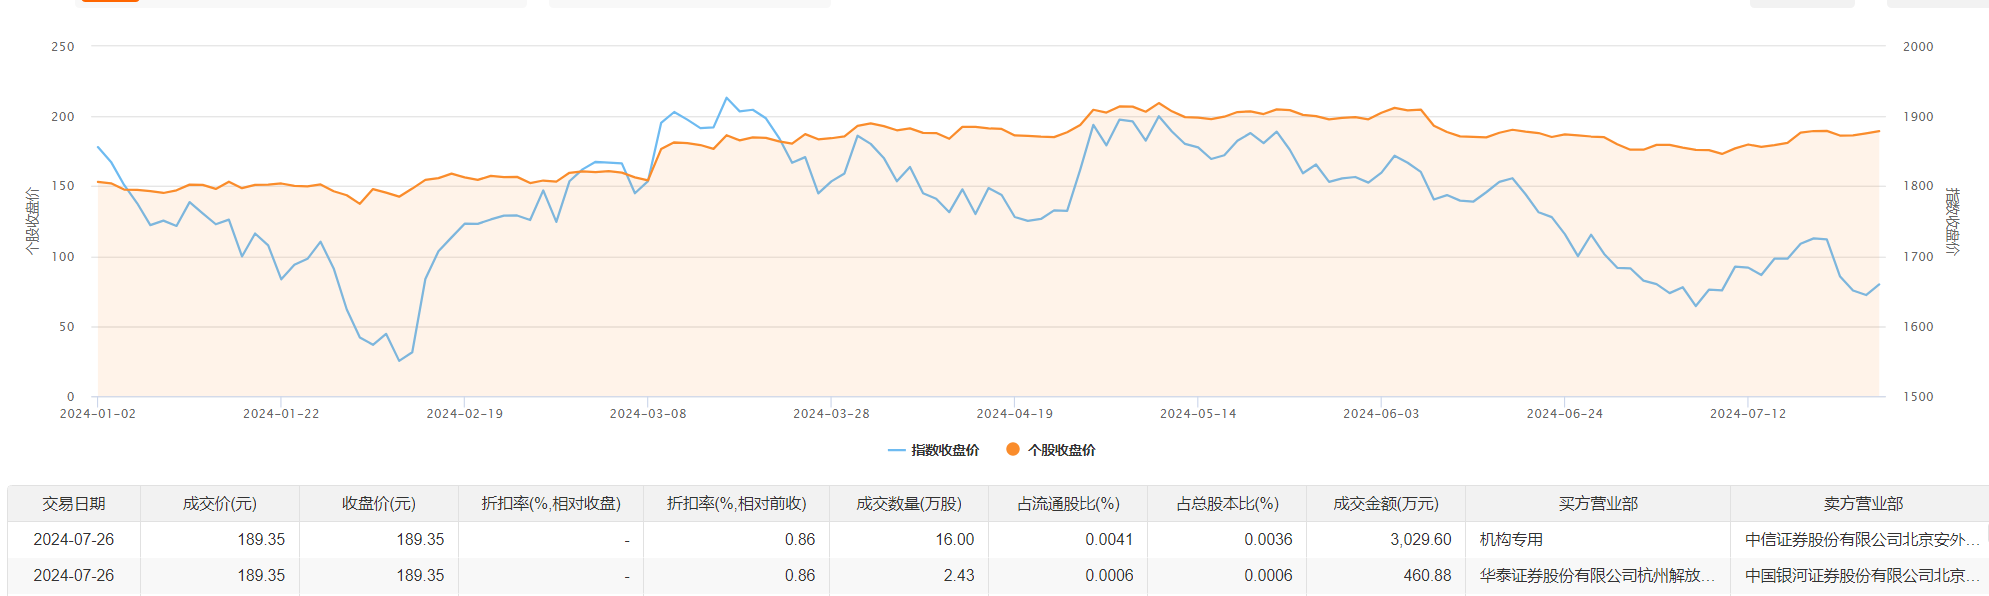Click right y-axis value 2000
Screen dimensions: 1989x596
1918,47
